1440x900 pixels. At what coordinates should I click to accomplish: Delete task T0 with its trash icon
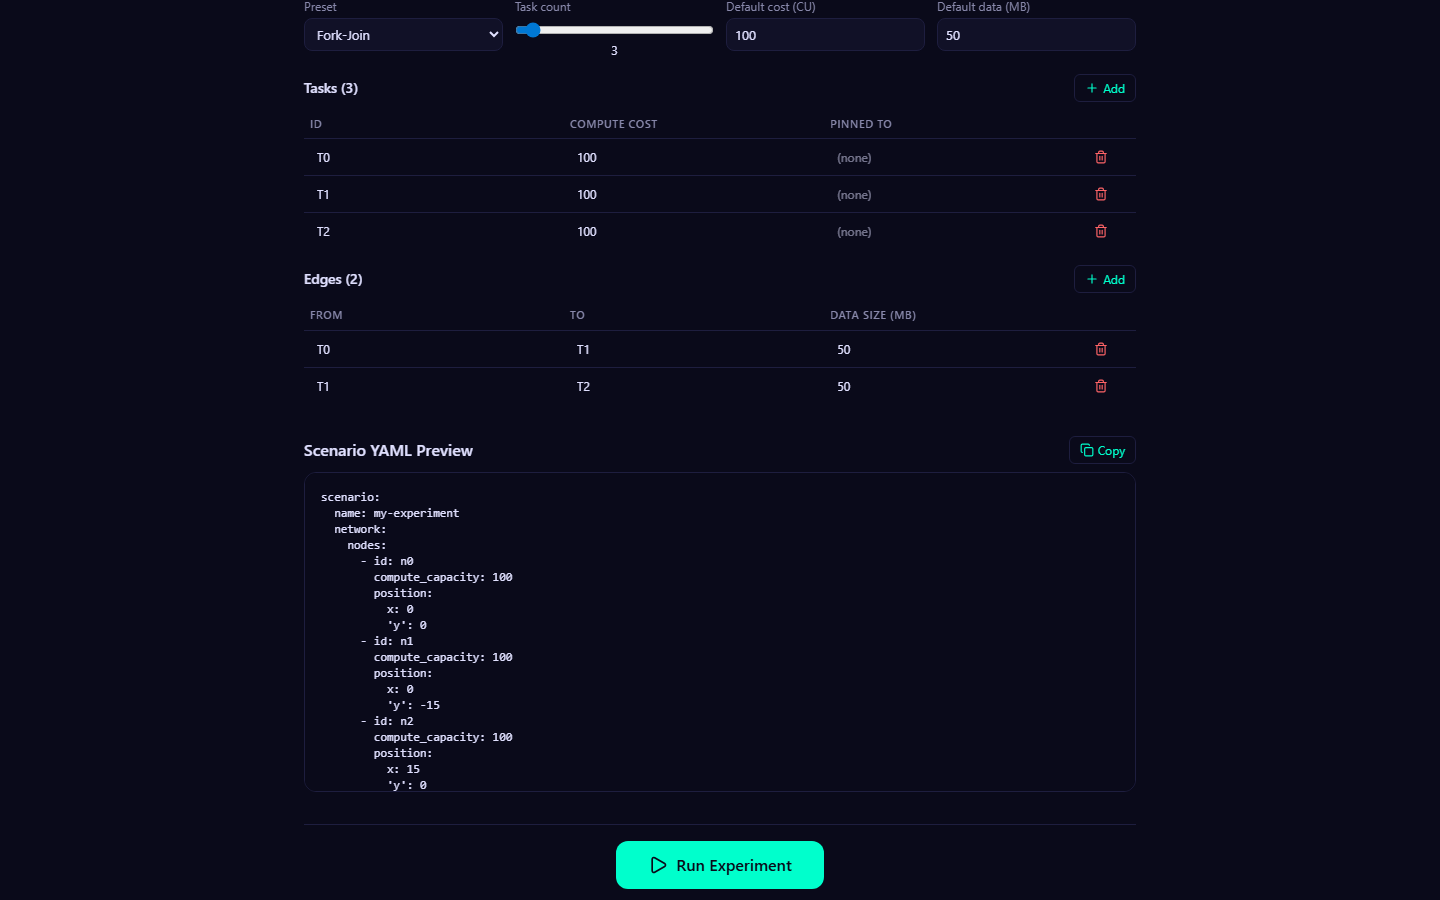(1100, 157)
